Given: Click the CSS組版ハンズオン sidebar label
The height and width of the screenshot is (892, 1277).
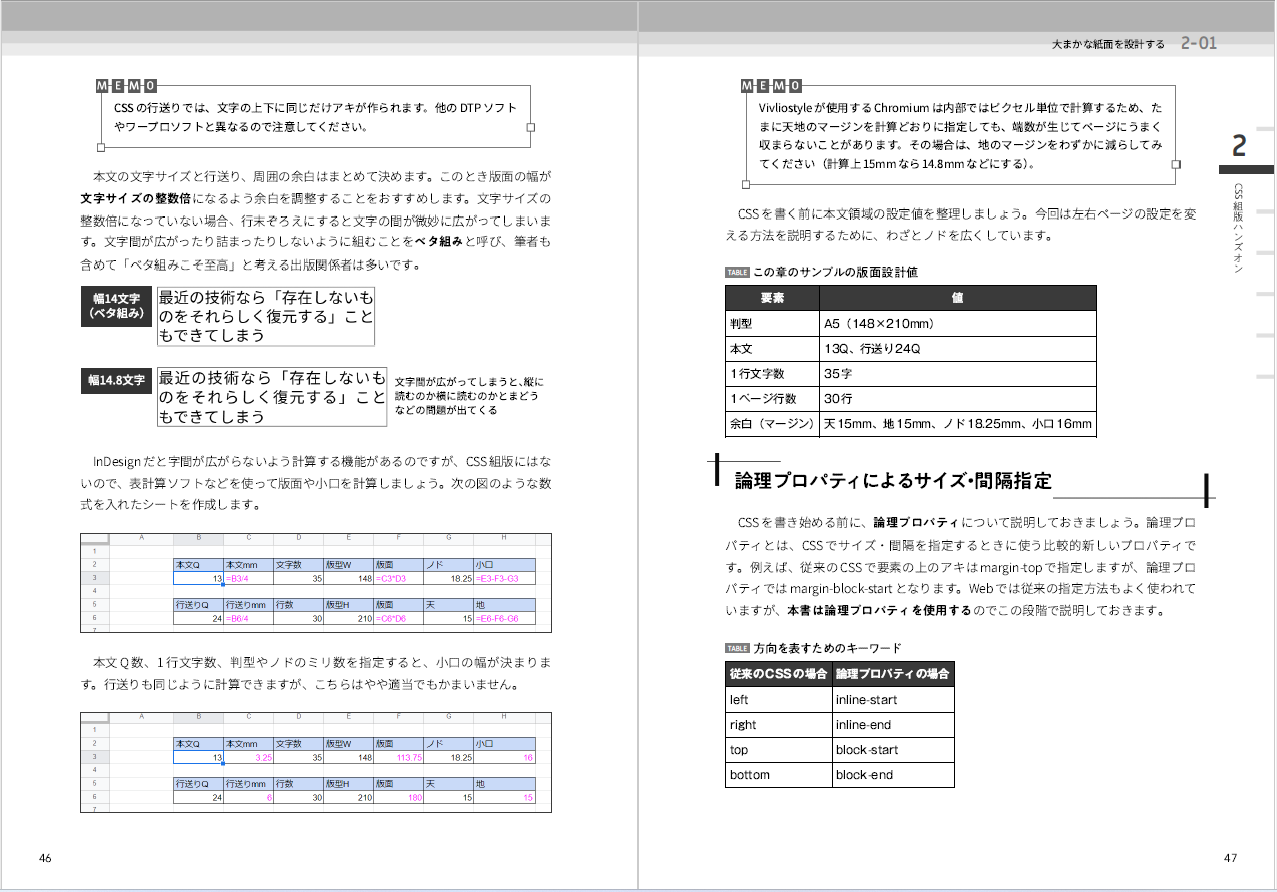Looking at the screenshot, I should pos(1236,233).
